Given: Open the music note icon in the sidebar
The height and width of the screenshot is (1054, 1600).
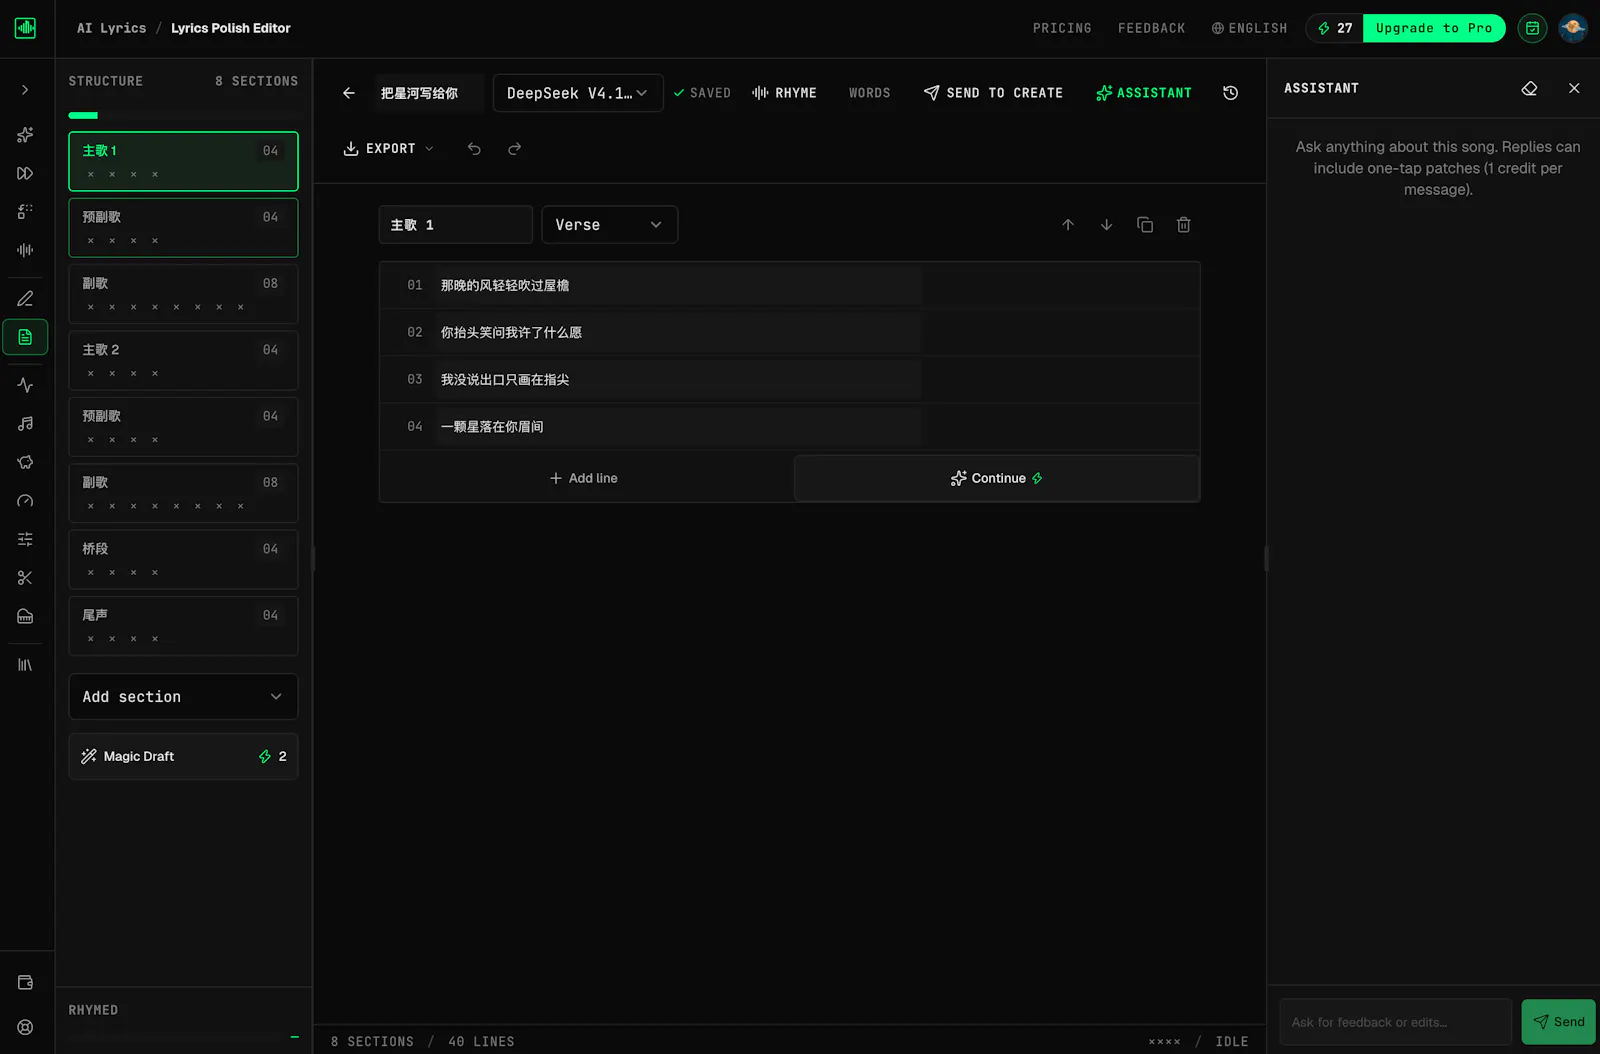Looking at the screenshot, I should [25, 424].
